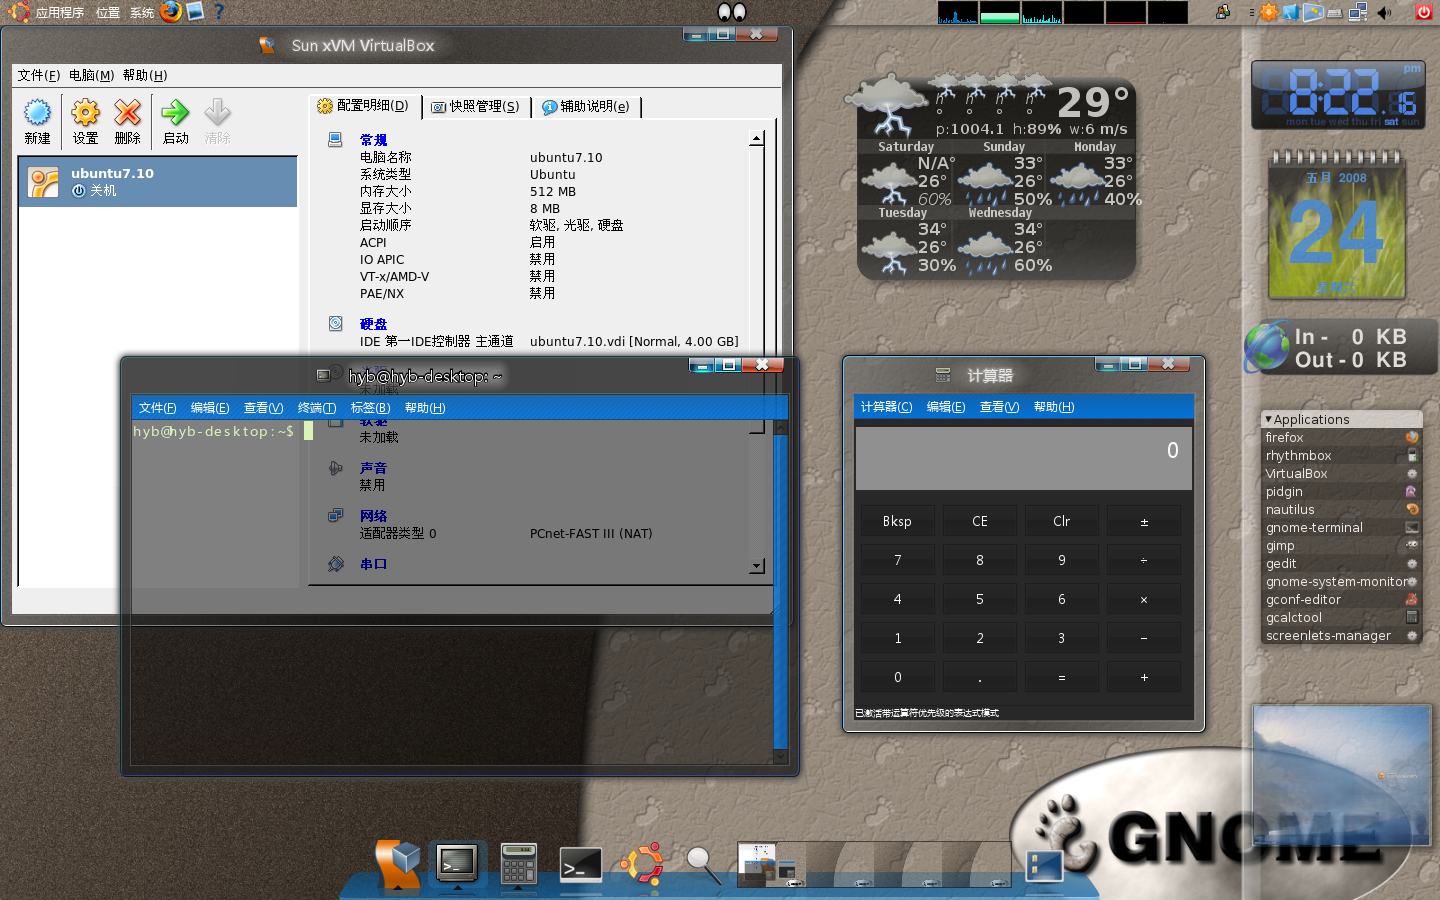Click firefox in Applications list
1440x900 pixels.
coord(1341,437)
